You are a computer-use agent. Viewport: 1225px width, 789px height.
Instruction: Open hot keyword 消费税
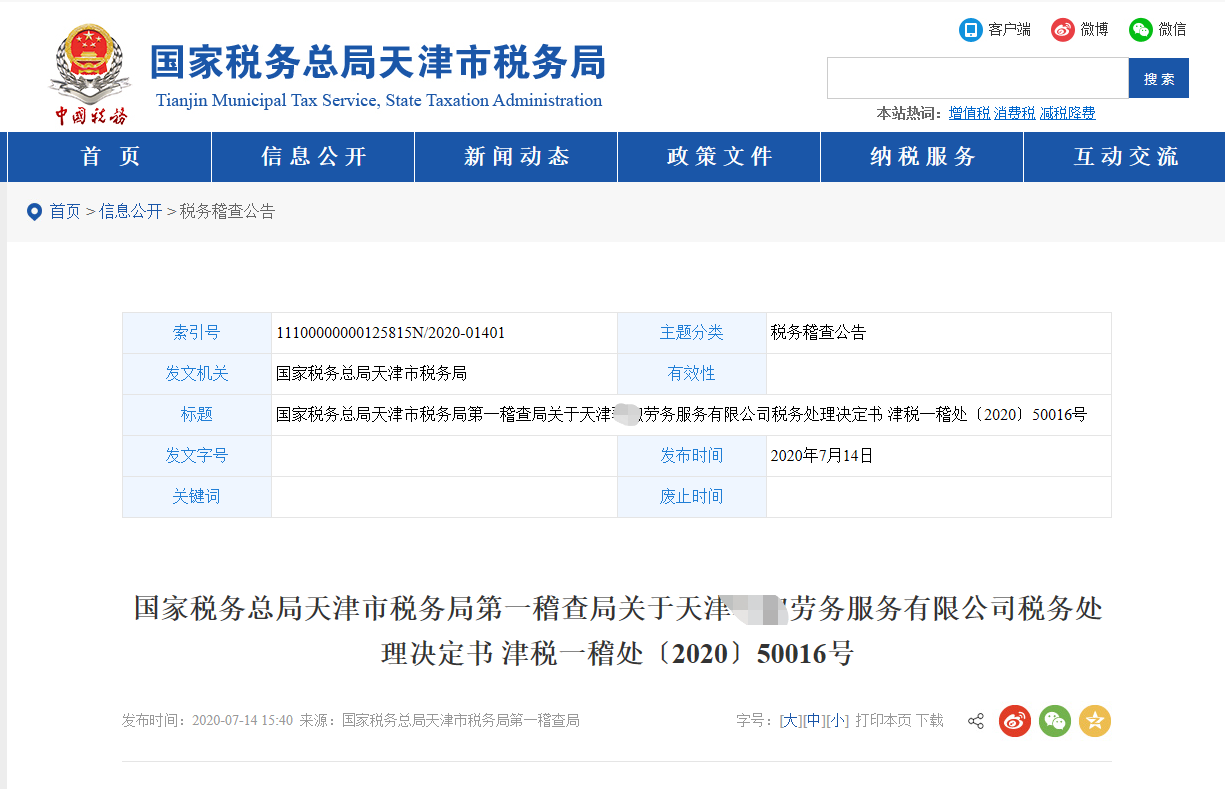tap(1014, 114)
